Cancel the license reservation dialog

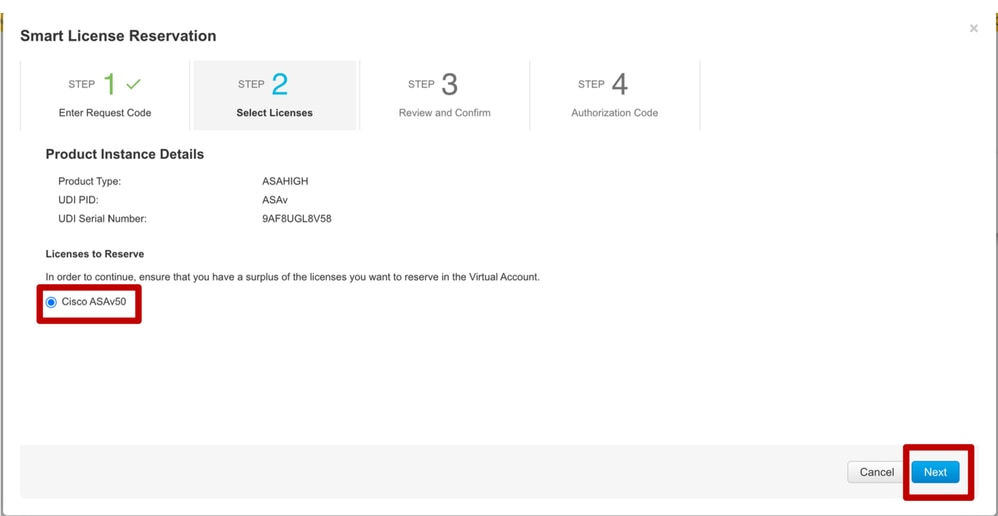point(876,472)
